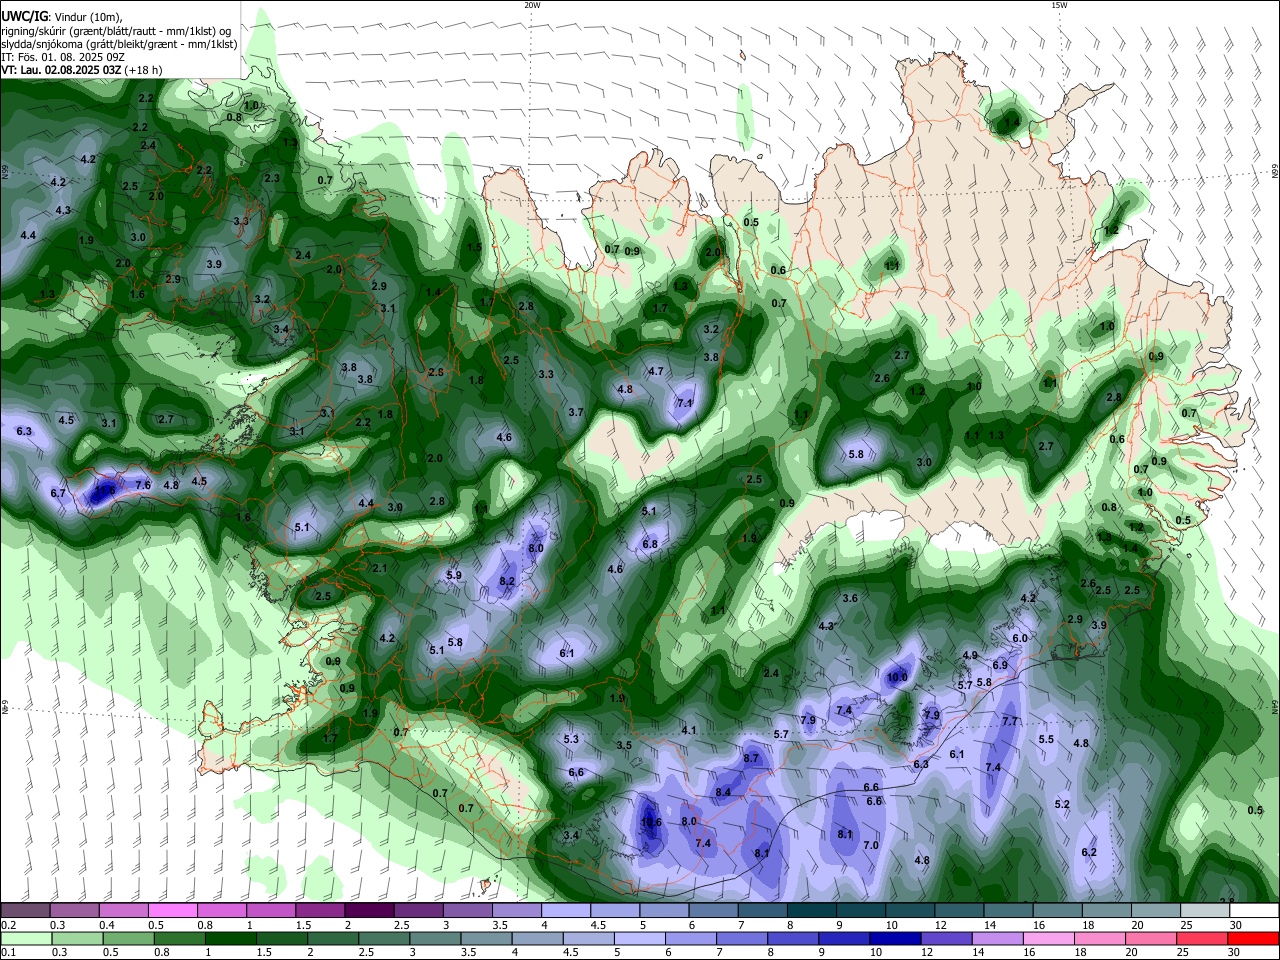Click the 10.6 precipitation value on the map
1280x960 pixels.
(651, 823)
